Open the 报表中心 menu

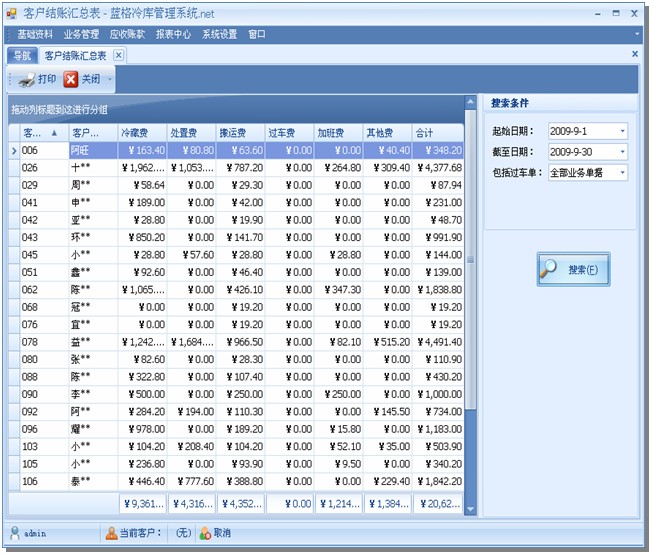tap(174, 34)
